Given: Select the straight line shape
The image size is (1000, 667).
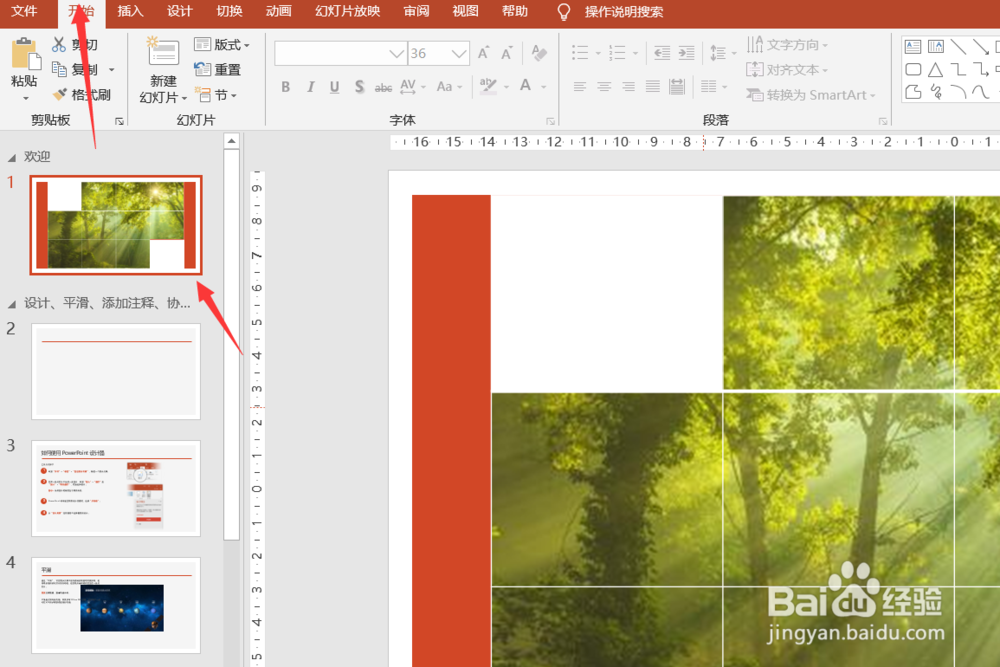Looking at the screenshot, I should (x=958, y=46).
